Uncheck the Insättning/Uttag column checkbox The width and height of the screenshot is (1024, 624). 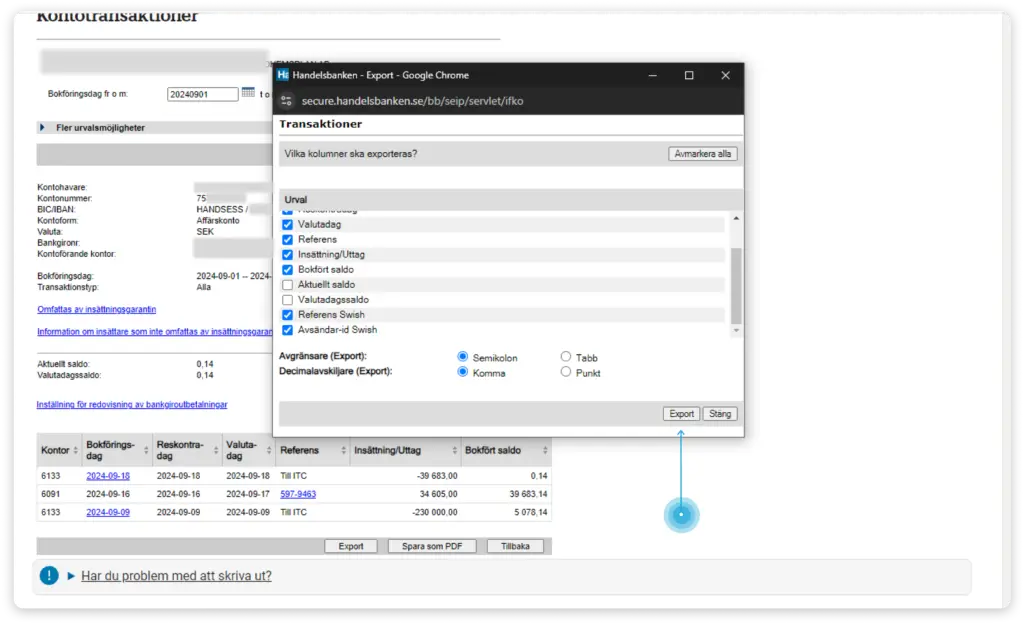287,255
